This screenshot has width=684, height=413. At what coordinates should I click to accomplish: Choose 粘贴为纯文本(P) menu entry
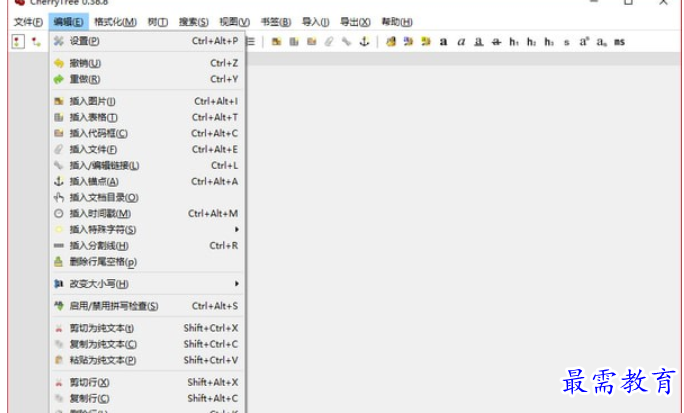tap(147, 360)
